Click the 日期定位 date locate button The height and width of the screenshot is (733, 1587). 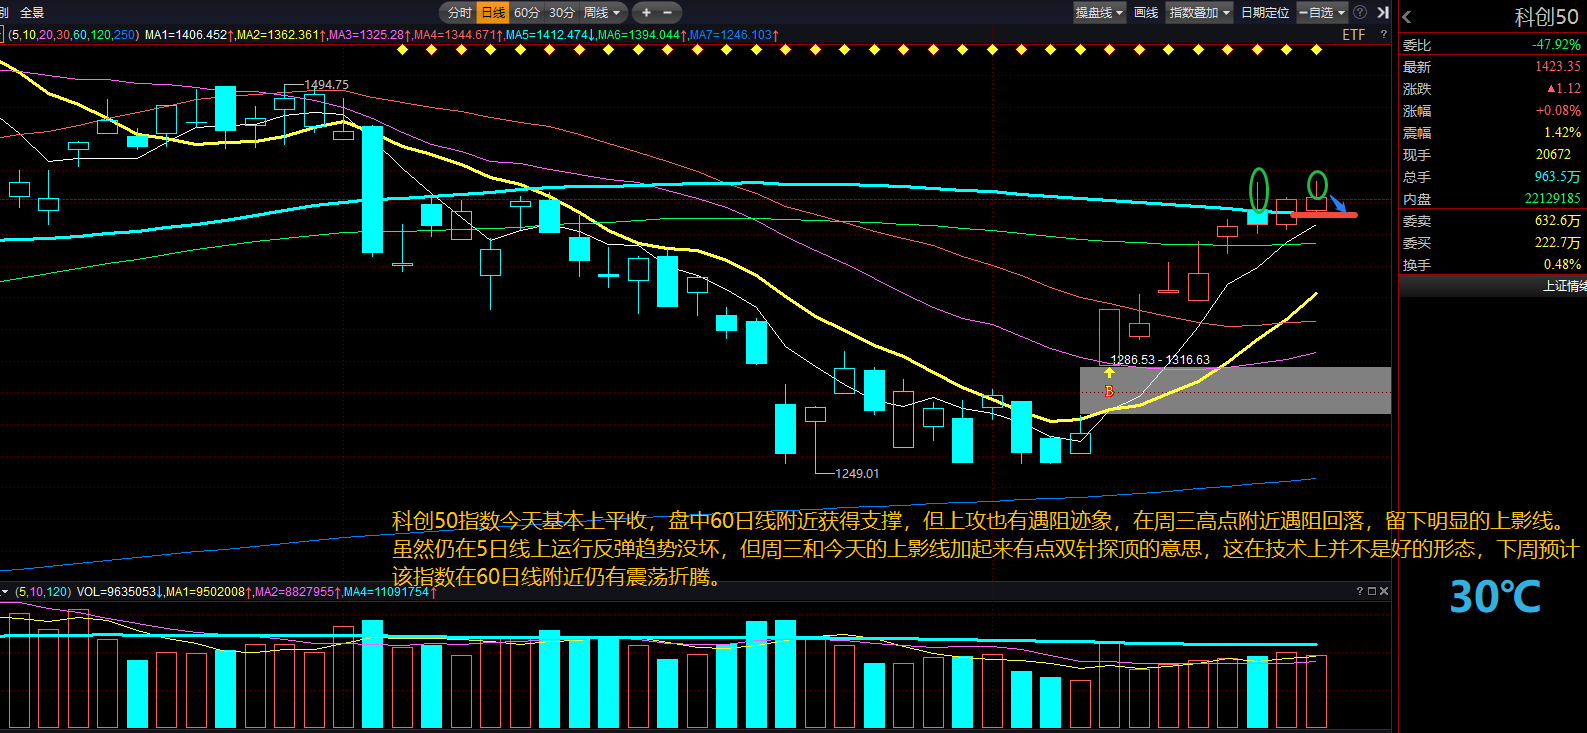1265,13
